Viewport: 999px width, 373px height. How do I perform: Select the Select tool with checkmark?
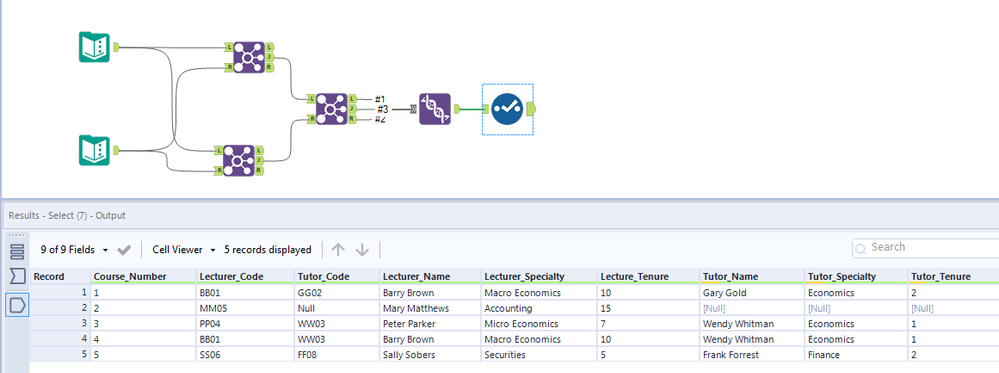pyautogui.click(x=508, y=109)
